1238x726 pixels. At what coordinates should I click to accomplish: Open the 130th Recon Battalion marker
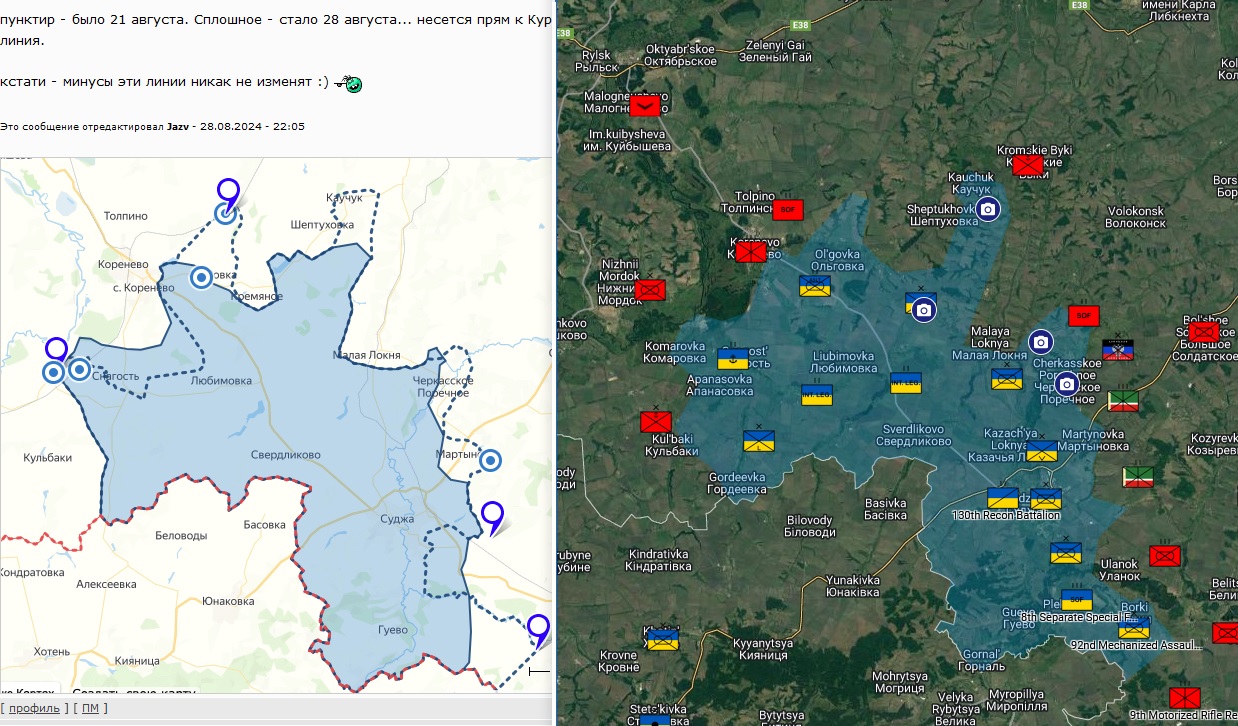tap(1003, 497)
